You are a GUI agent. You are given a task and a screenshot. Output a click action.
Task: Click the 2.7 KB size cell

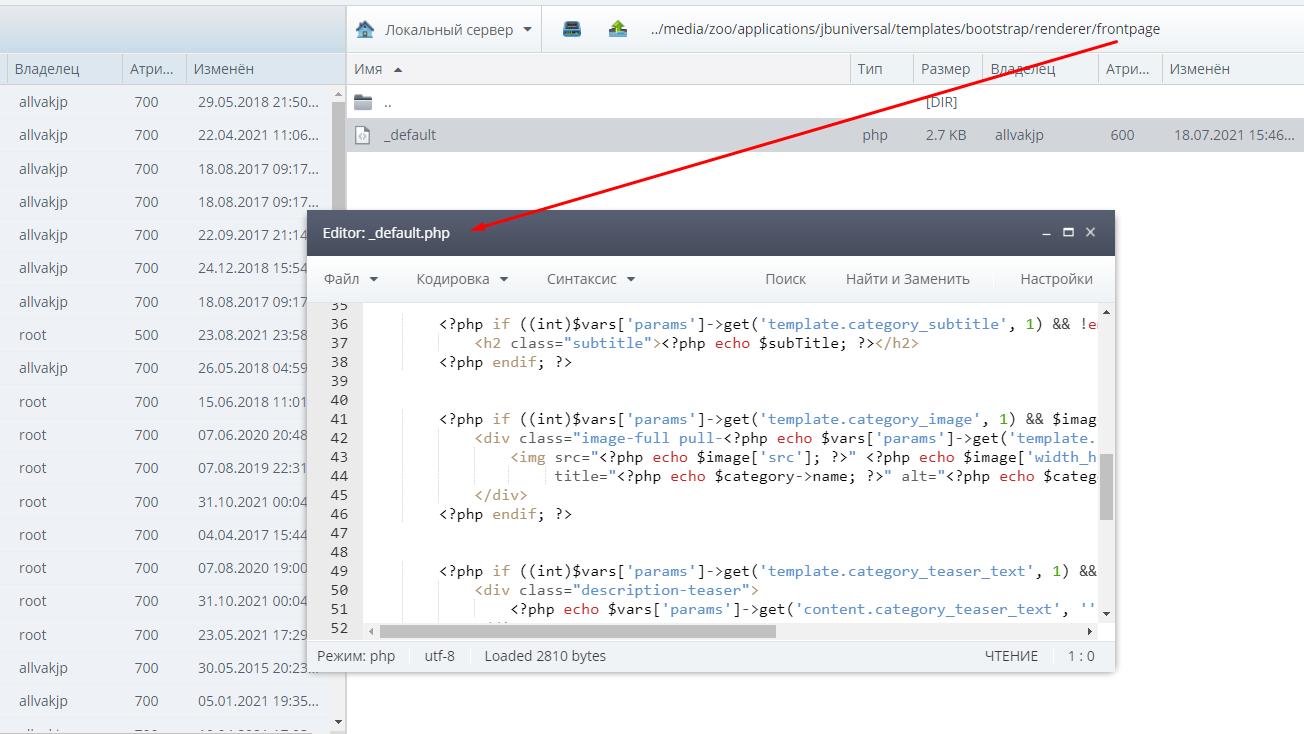[x=944, y=135]
